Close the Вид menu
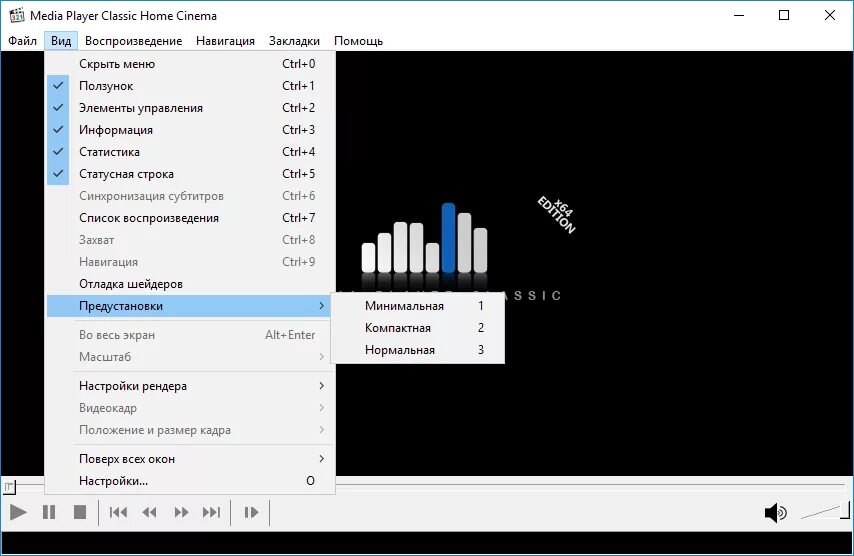854x556 pixels. pyautogui.click(x=61, y=41)
